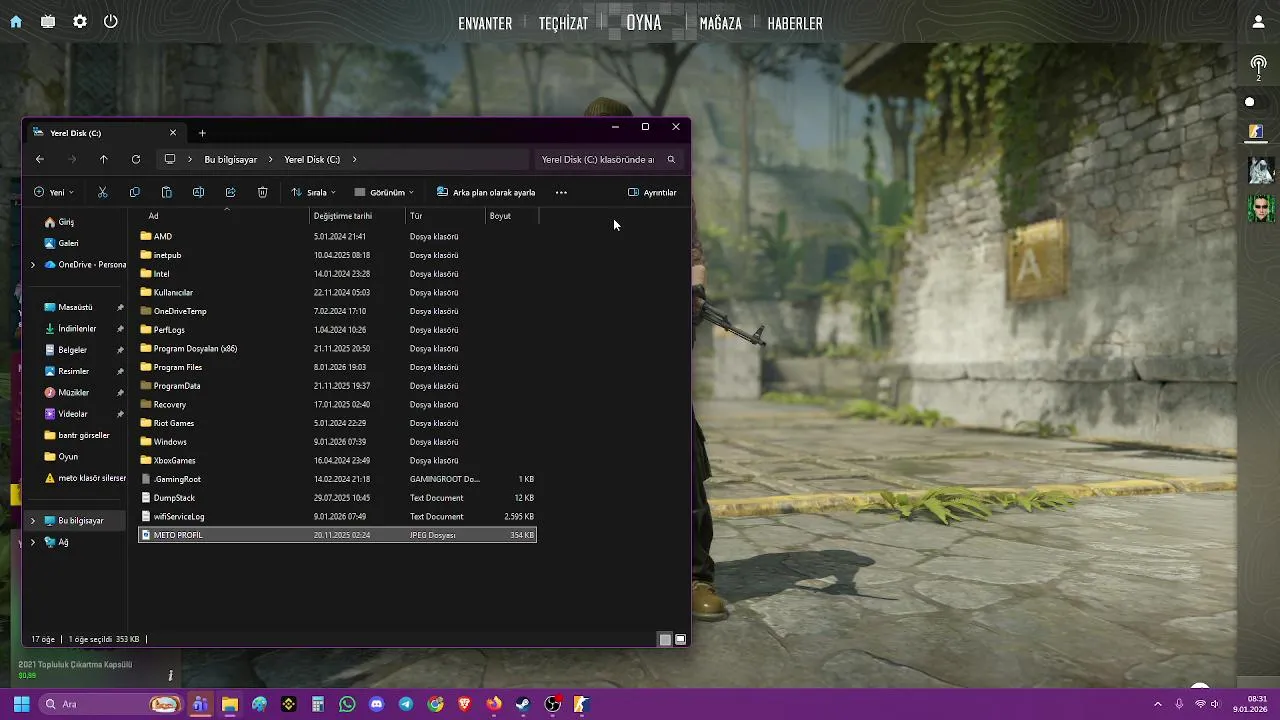
Task: Add a new Explorer tab
Action: click(202, 133)
